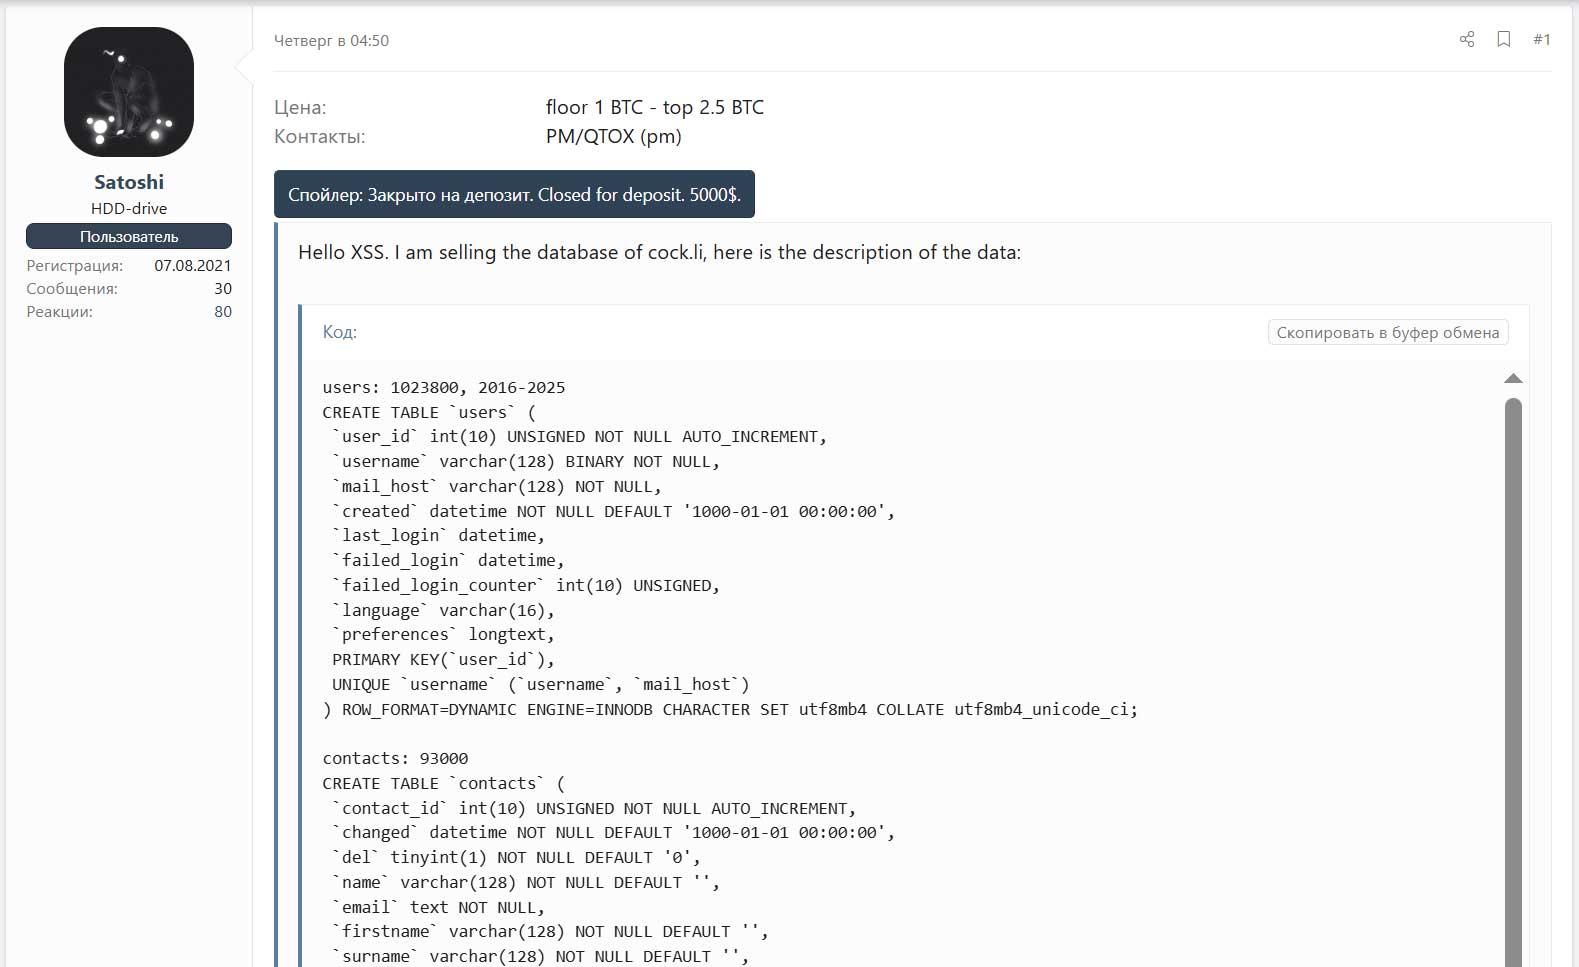Screen dimensions: 1579x967
Task: Click the Контакты: label
Action: pyautogui.click(x=320, y=136)
